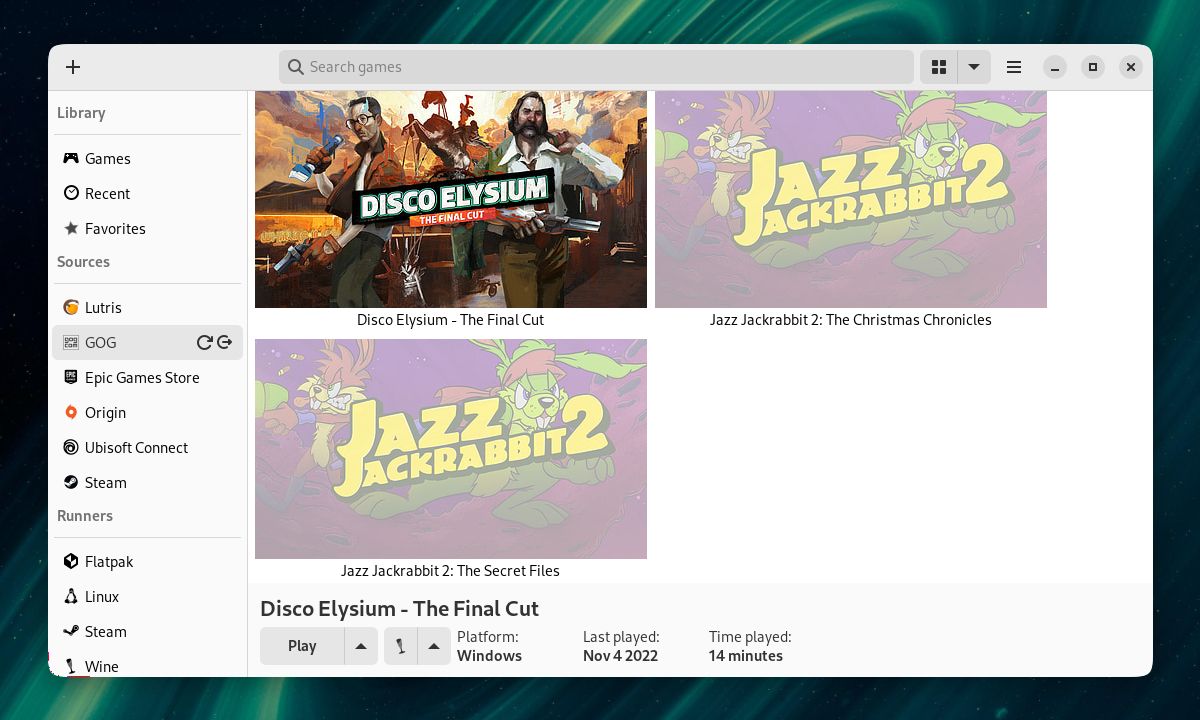
Task: Click the Search games field
Action: 596,67
